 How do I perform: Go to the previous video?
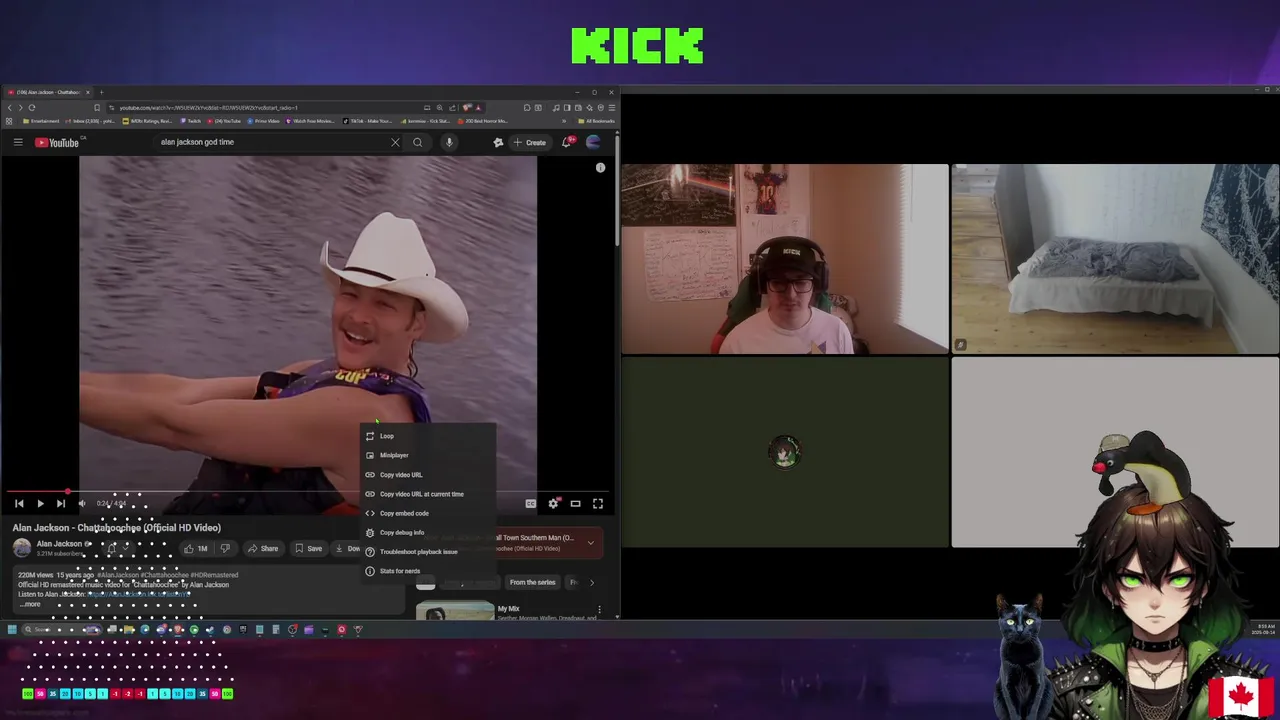(x=19, y=504)
